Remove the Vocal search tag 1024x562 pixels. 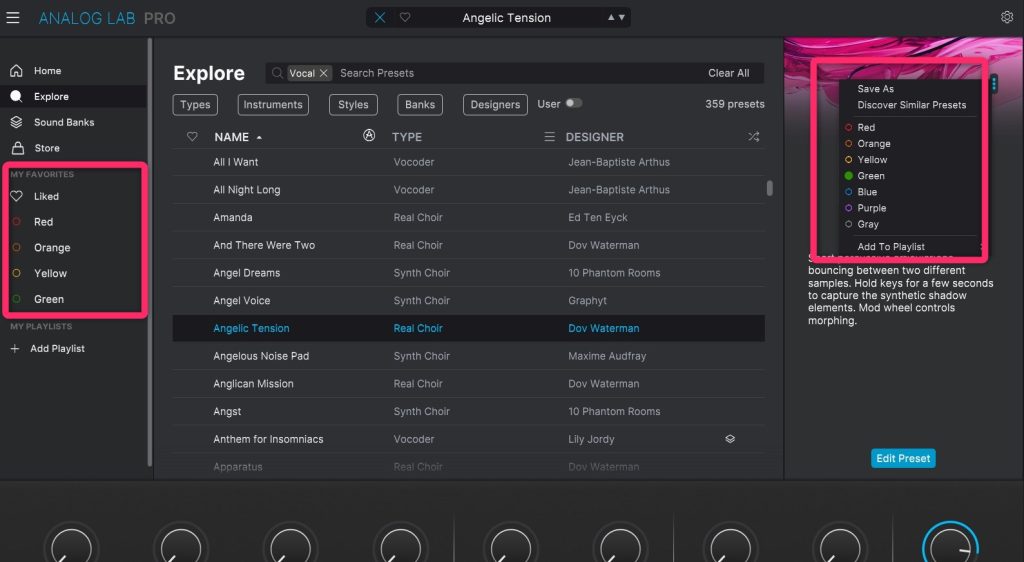[324, 73]
